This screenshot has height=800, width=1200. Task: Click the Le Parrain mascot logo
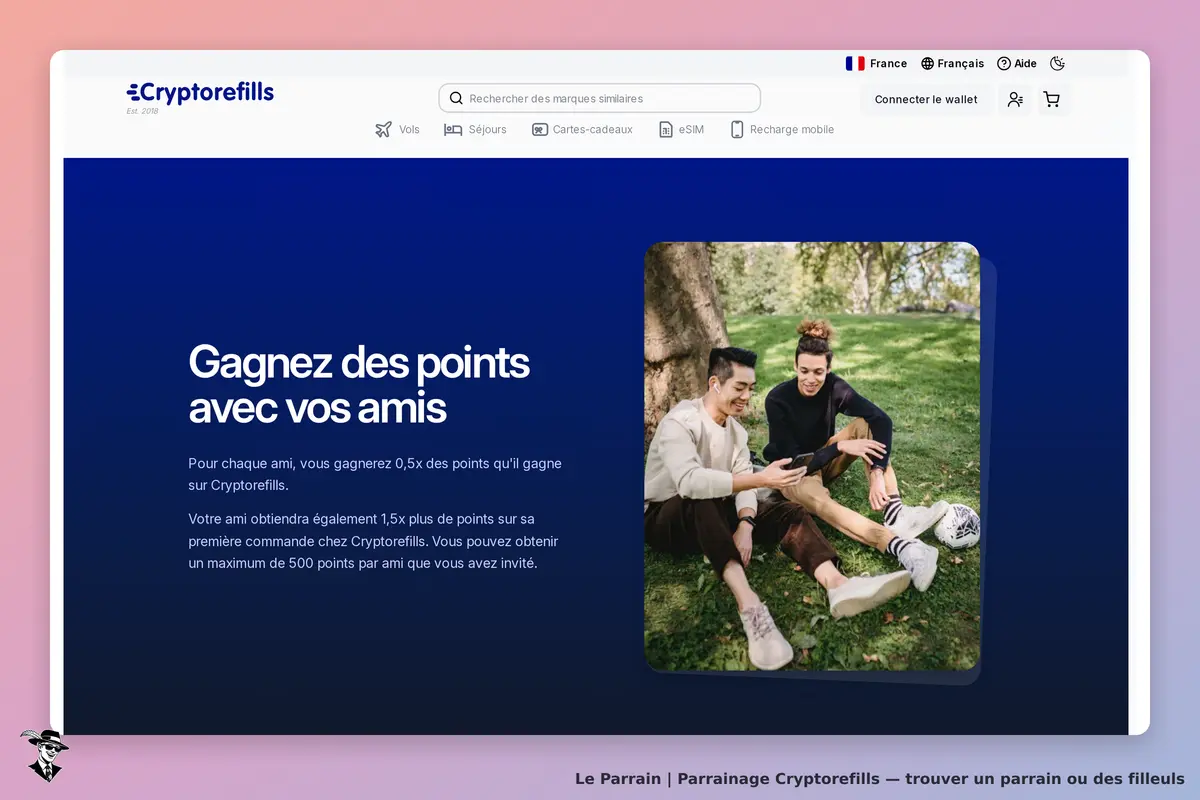pos(44,754)
